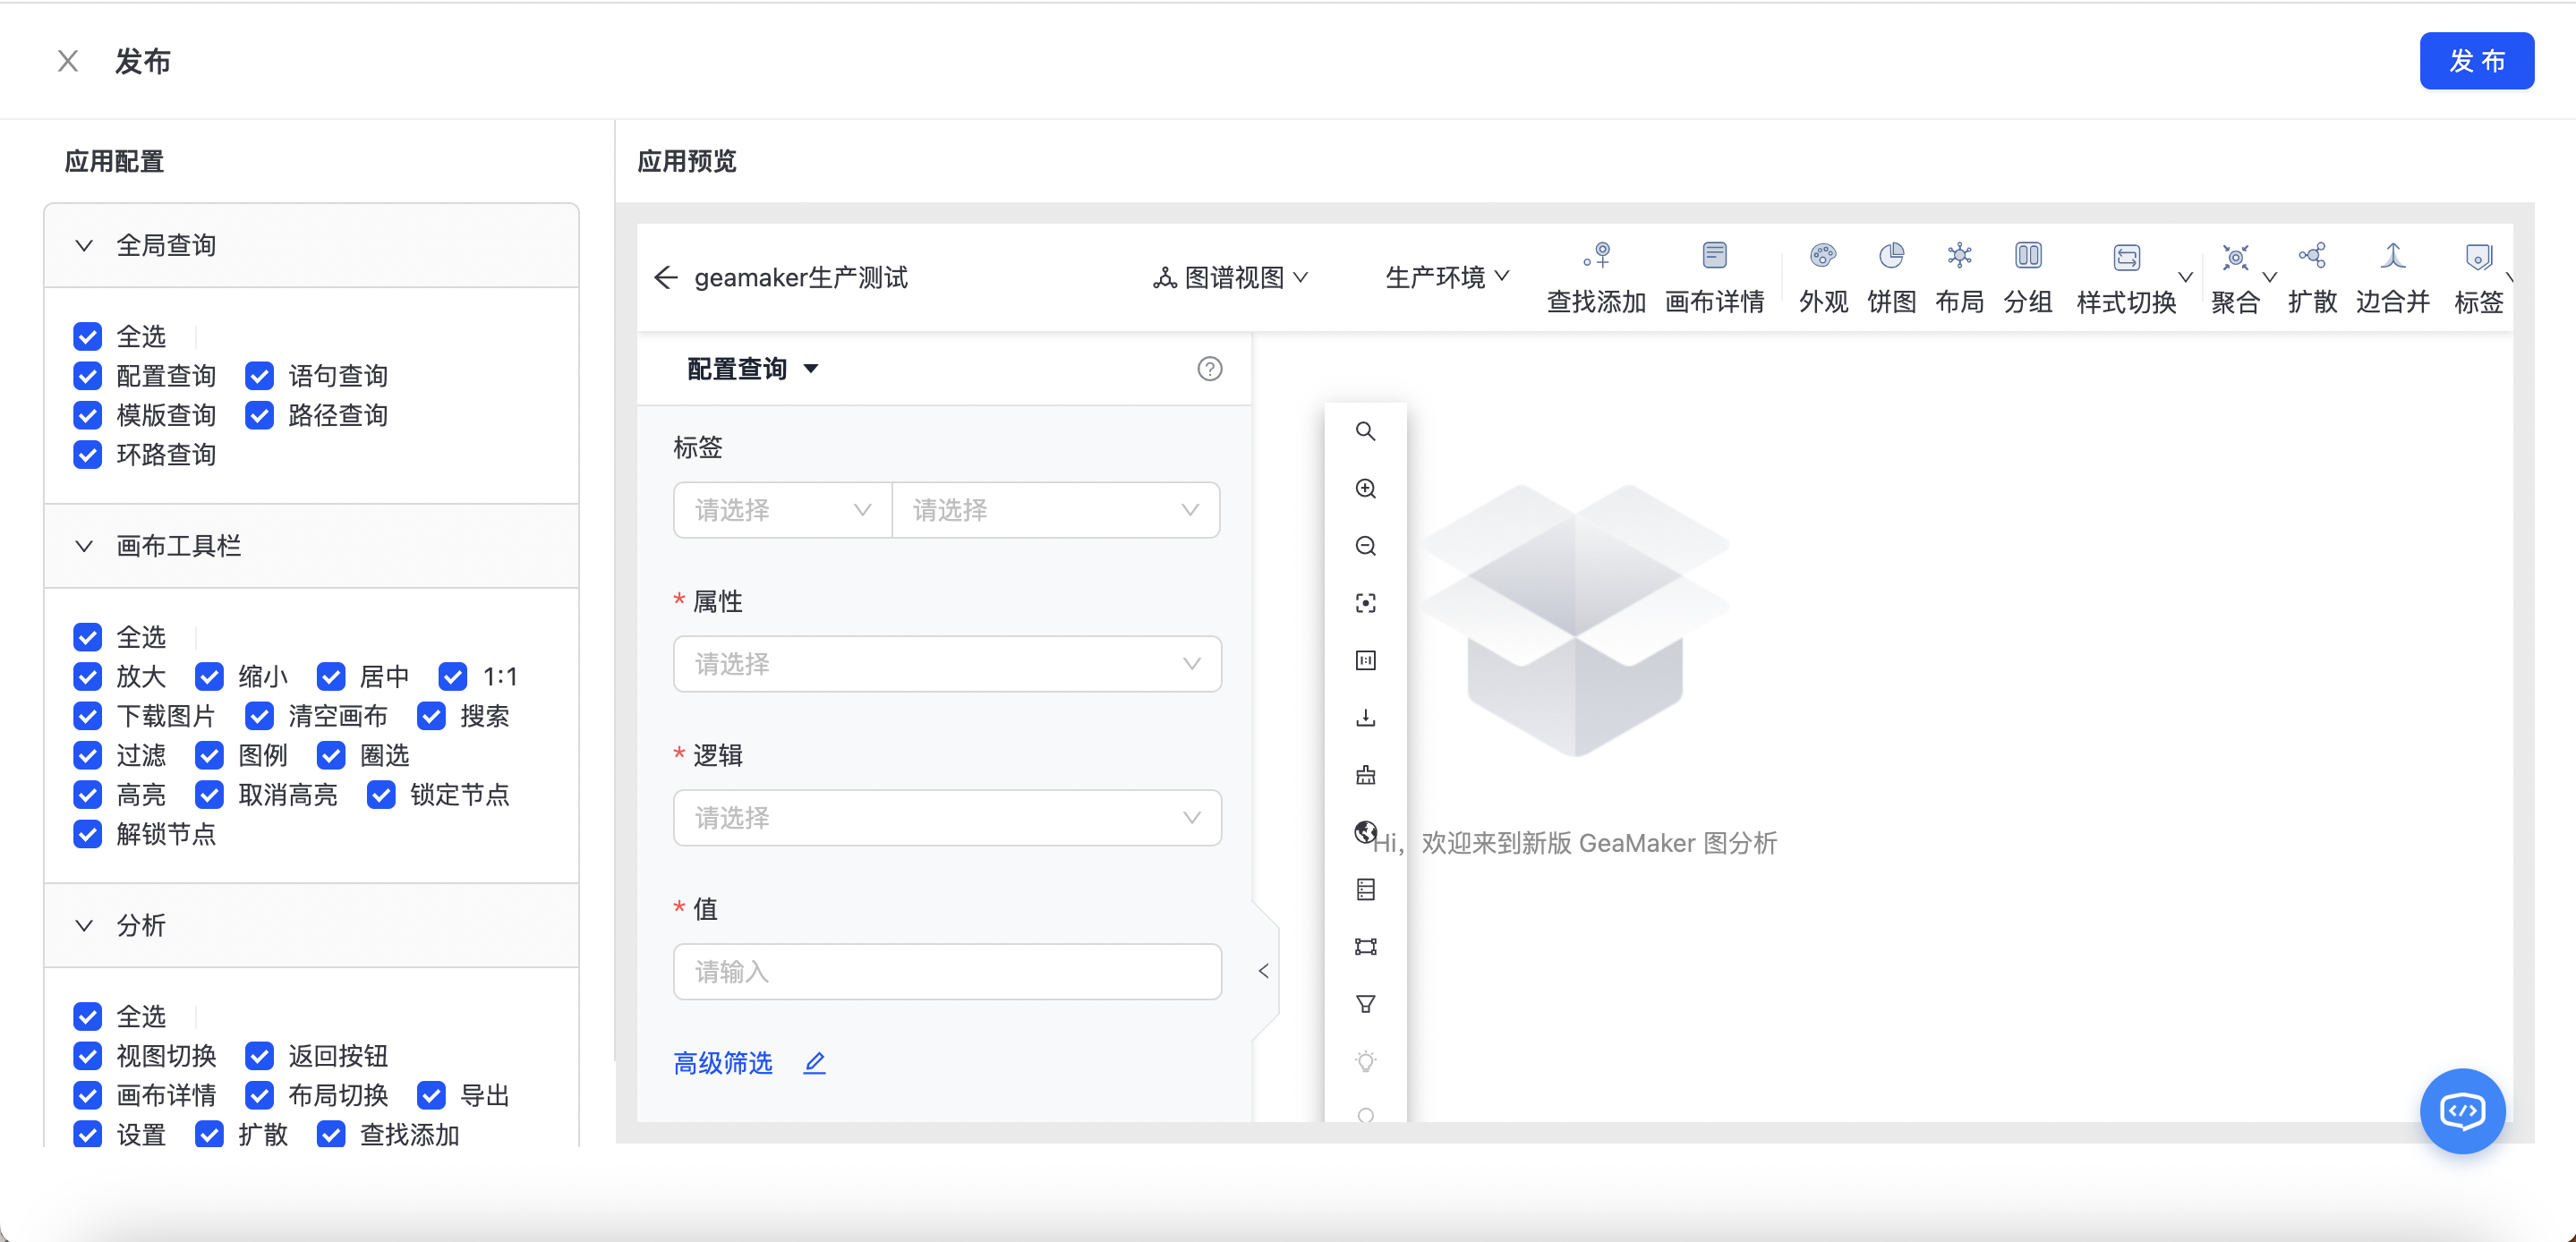The width and height of the screenshot is (2576, 1242).
Task: Open the 逻辑 select dropdown
Action: tap(947, 818)
